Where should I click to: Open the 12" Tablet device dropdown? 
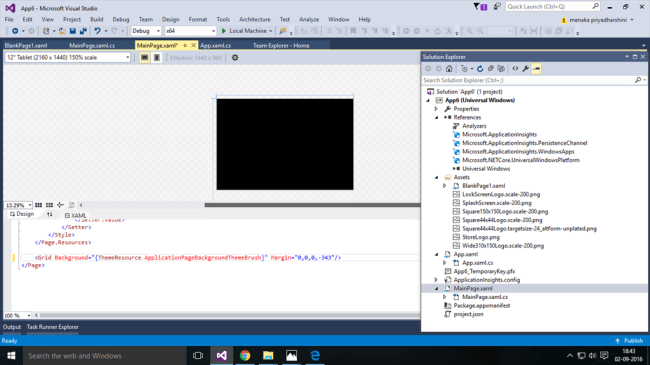point(68,58)
